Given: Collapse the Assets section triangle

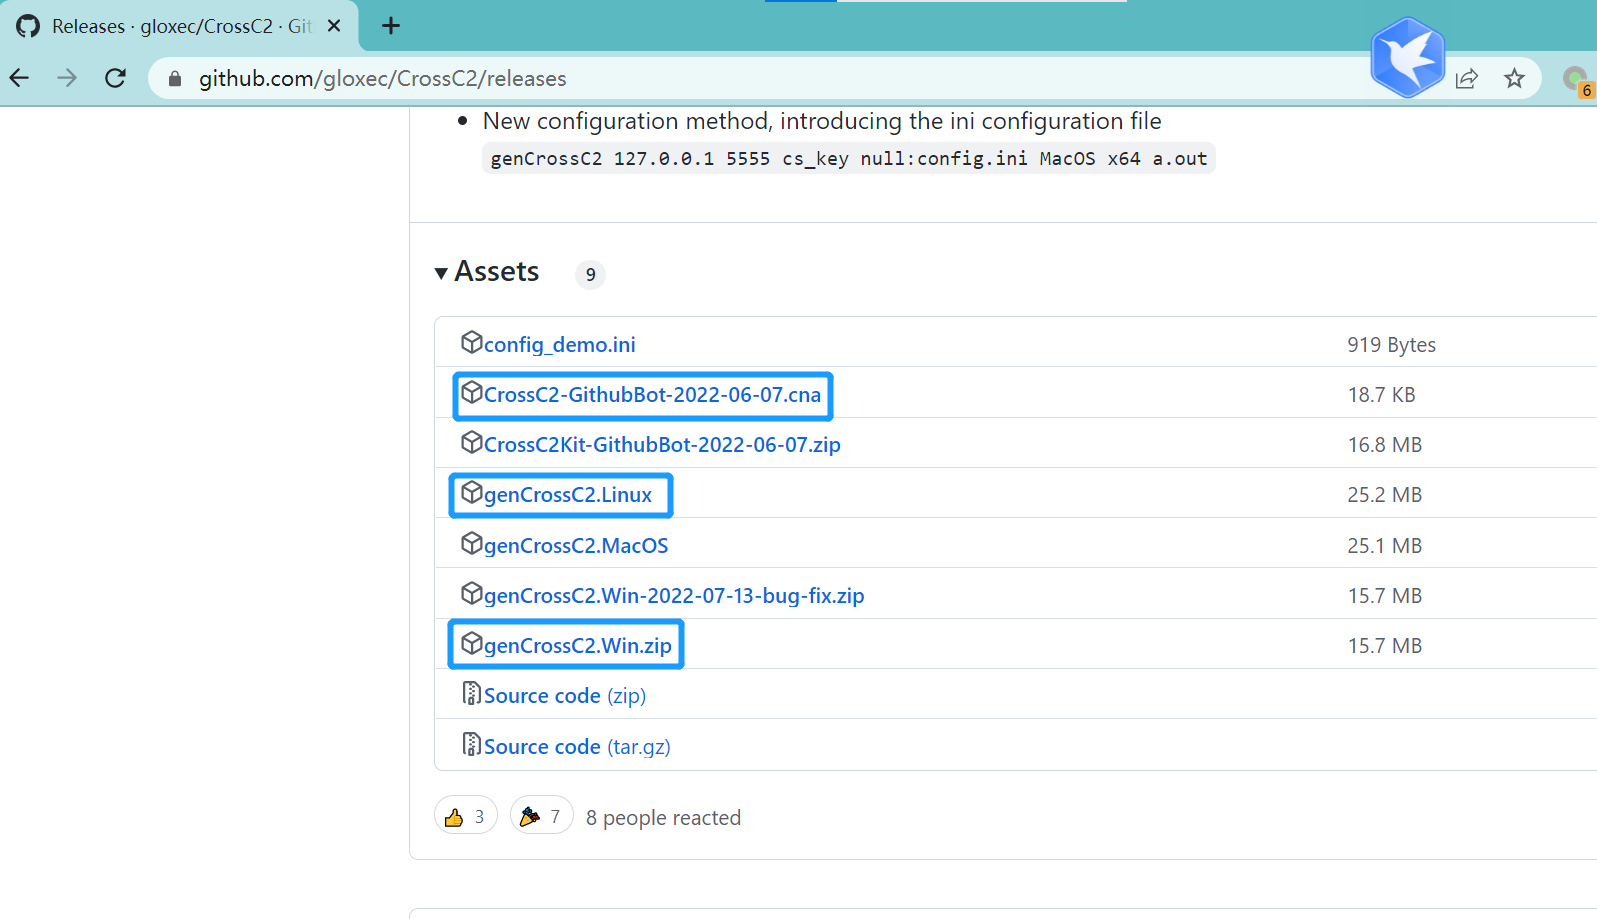Looking at the screenshot, I should [x=441, y=273].
